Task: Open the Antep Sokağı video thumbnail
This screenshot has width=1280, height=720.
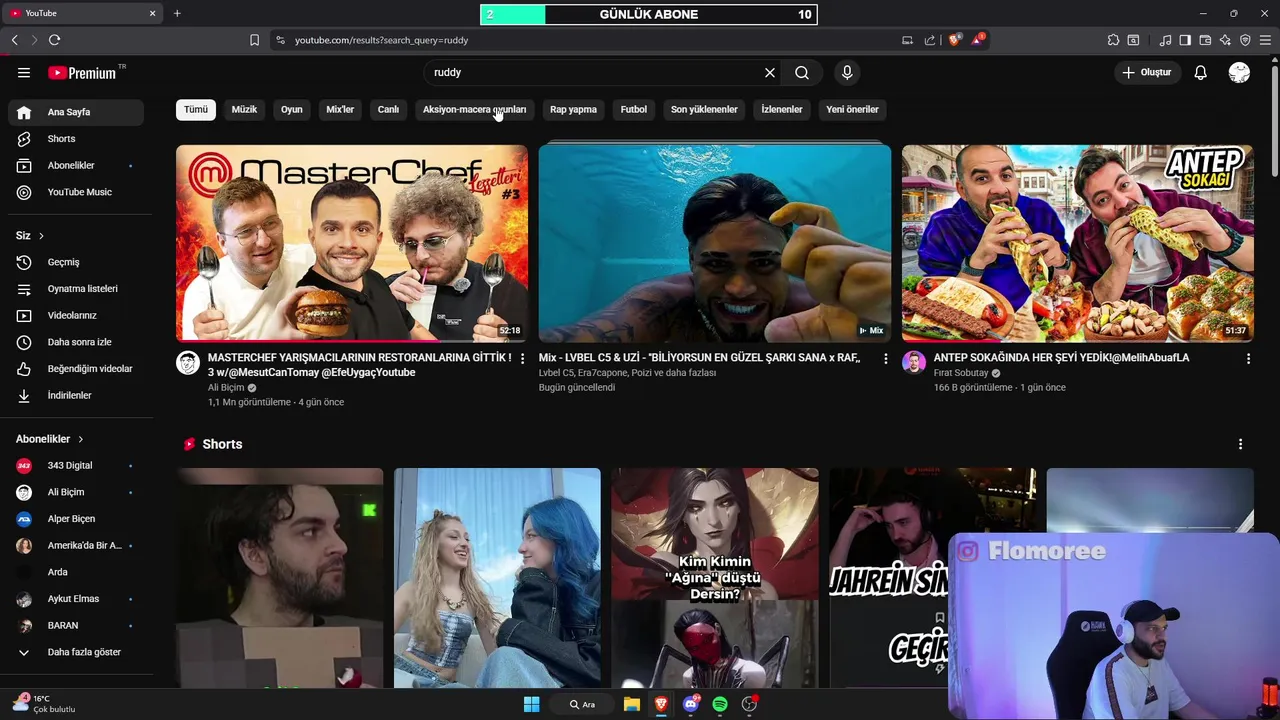Action: coord(1077,243)
